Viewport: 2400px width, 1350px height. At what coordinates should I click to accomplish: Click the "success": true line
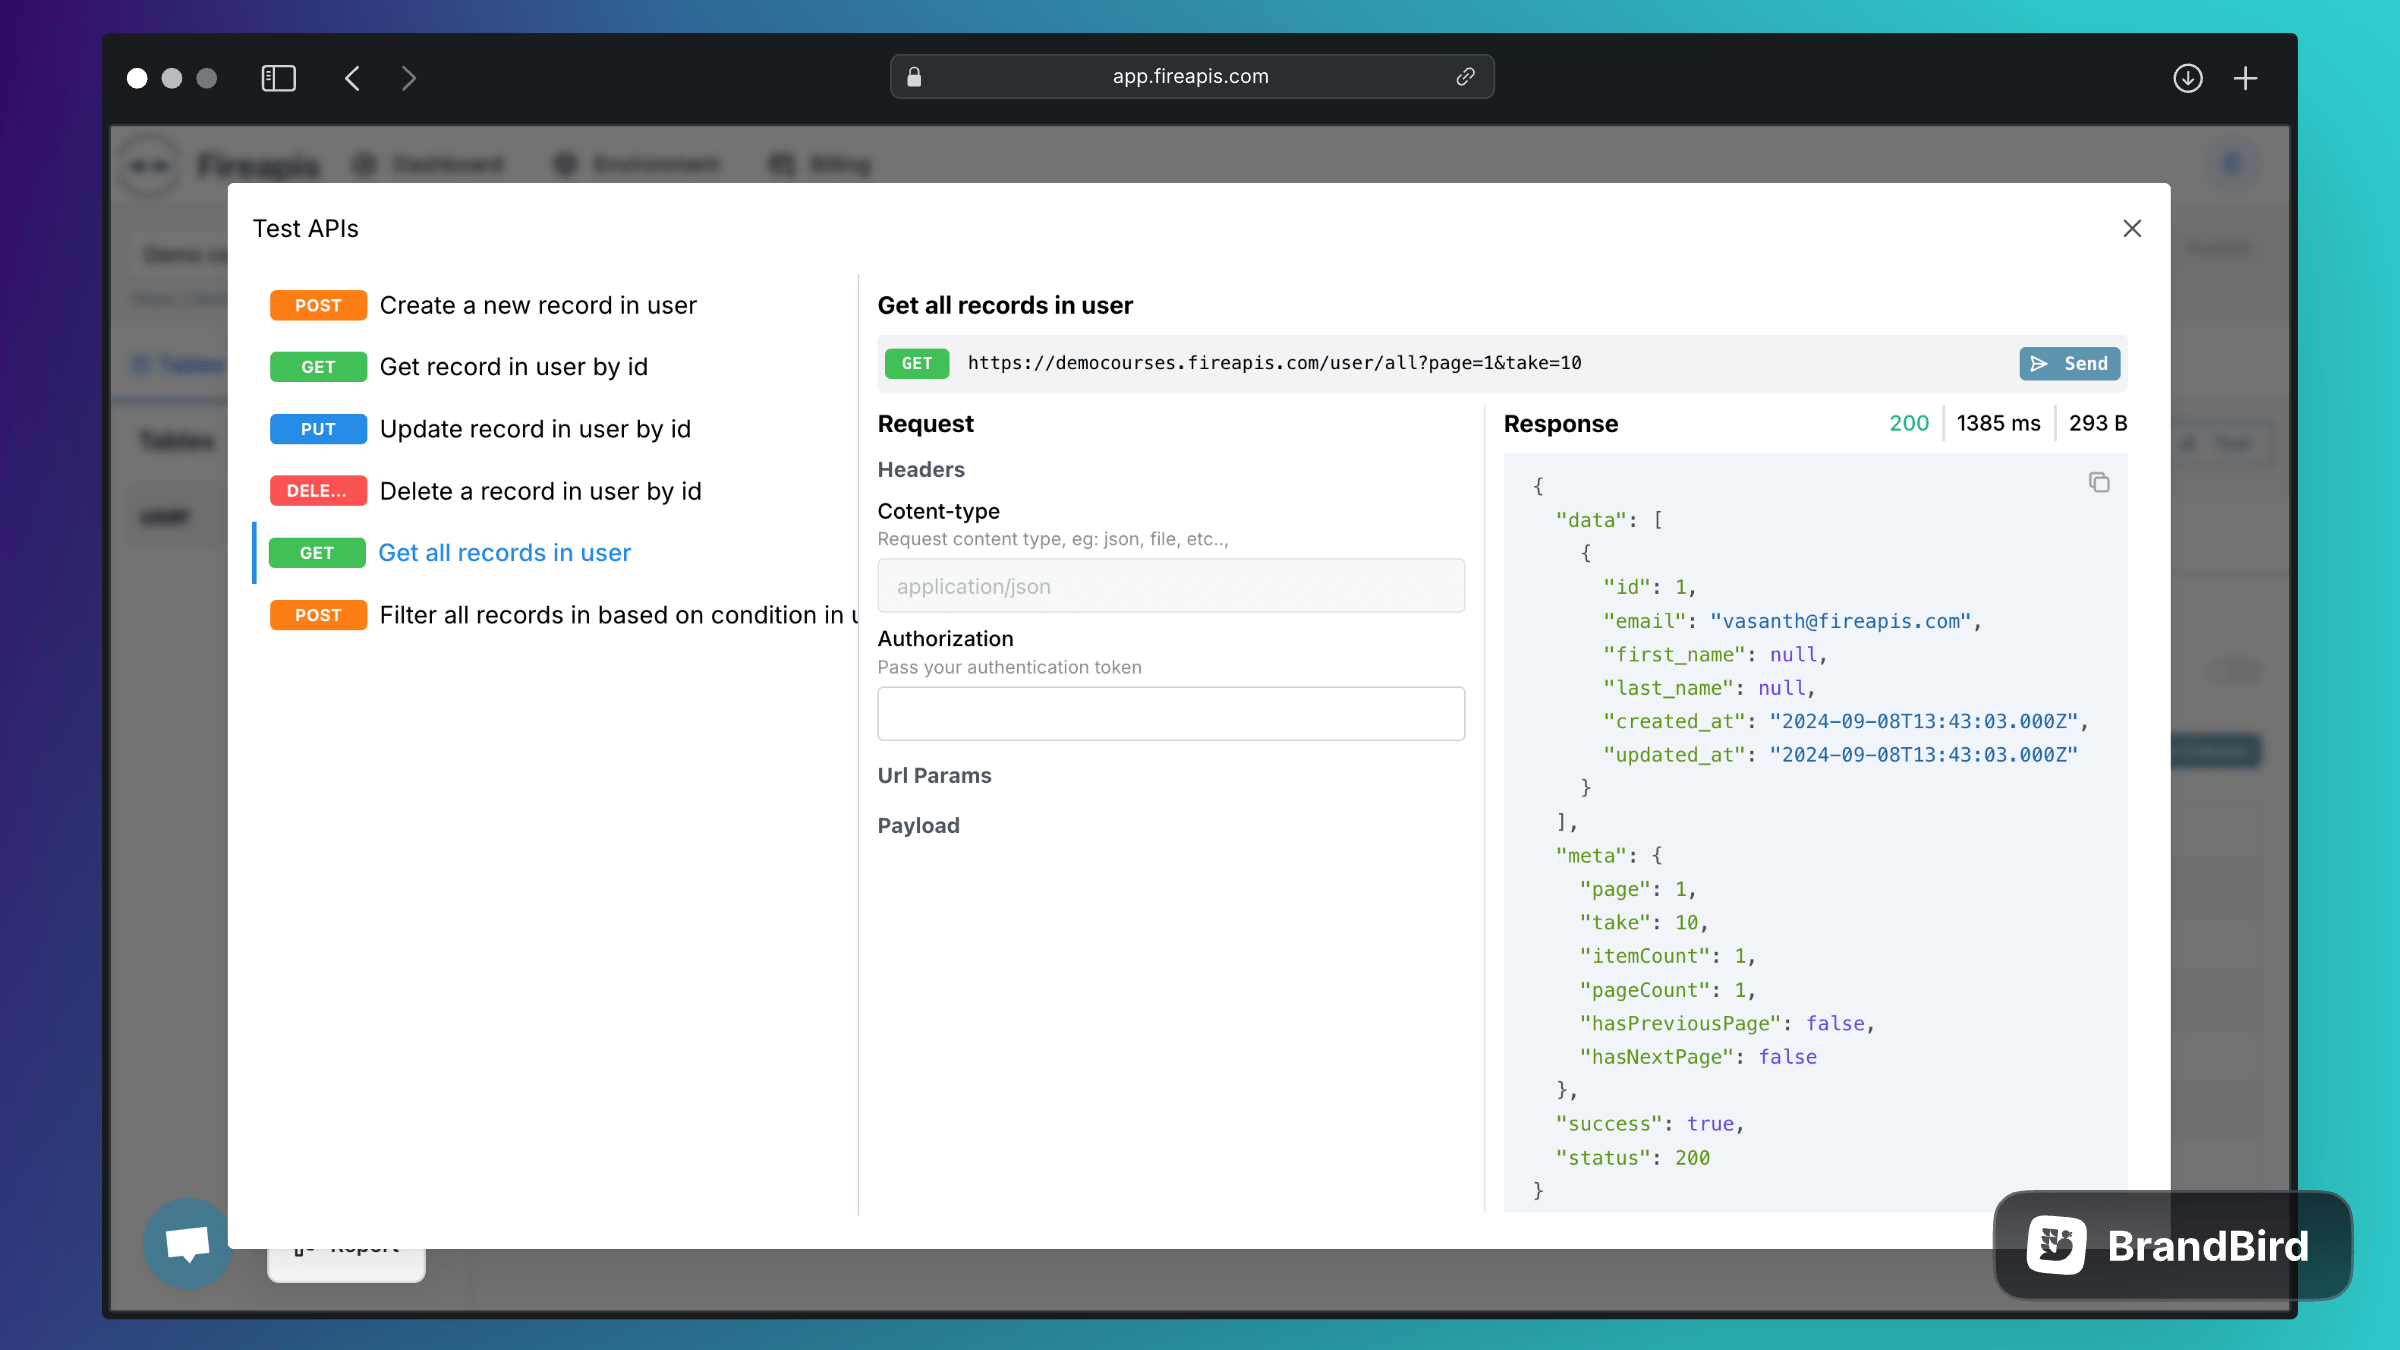pyautogui.click(x=1649, y=1124)
